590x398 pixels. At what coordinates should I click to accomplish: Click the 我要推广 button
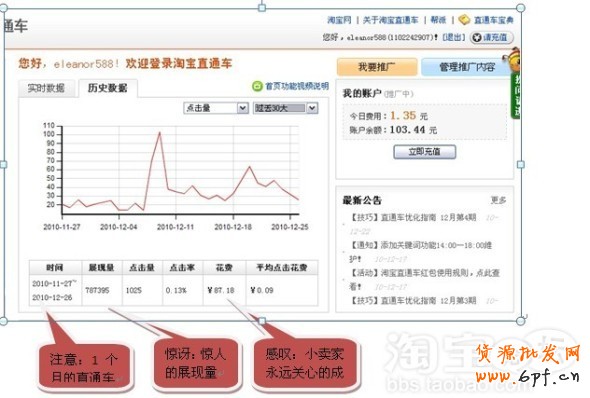(x=377, y=67)
